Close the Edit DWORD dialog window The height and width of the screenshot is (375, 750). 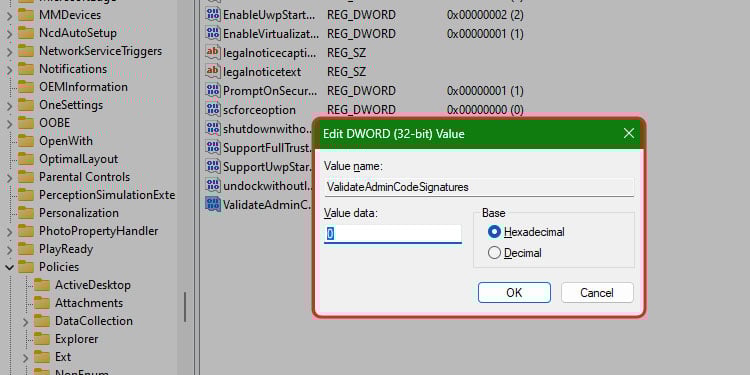pos(629,133)
